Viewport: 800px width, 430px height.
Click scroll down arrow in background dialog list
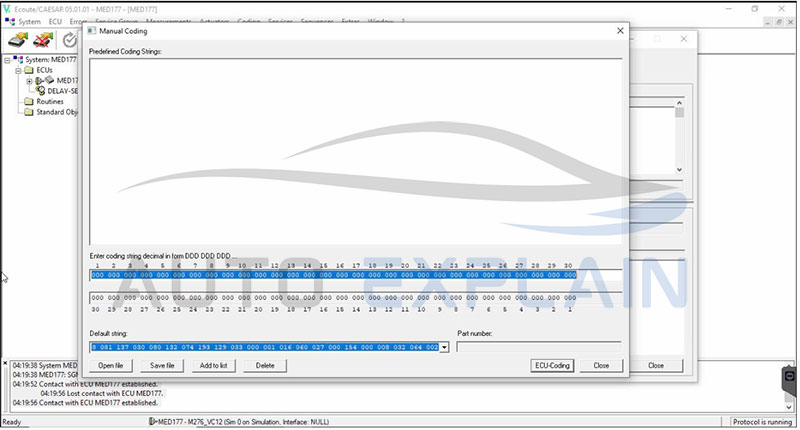coord(679,170)
